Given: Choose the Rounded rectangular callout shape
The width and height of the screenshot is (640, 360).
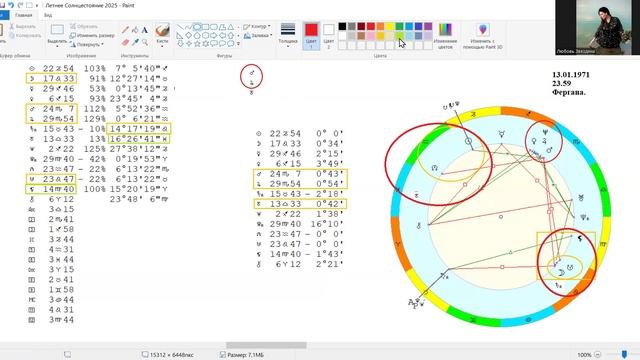Looking at the screenshot, I should click(x=214, y=44).
